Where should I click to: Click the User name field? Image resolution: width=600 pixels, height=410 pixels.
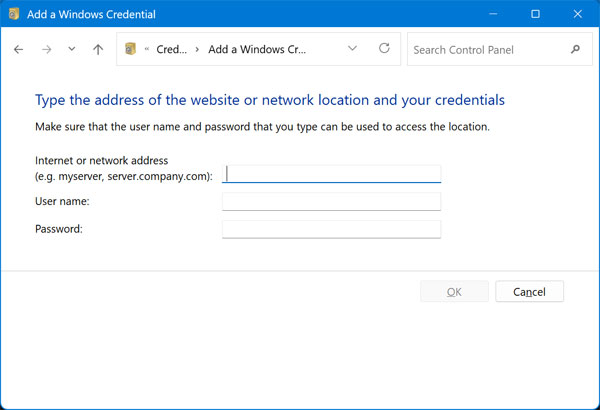click(331, 201)
